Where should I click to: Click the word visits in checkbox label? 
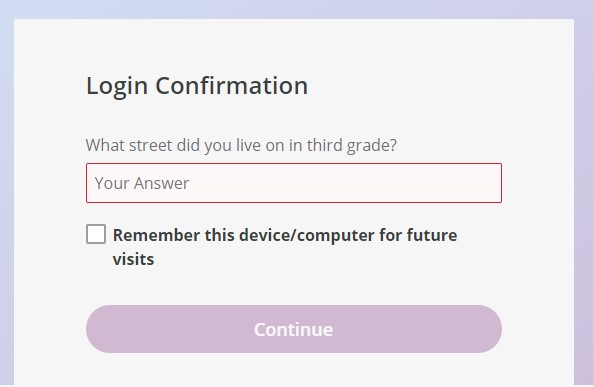click(x=134, y=260)
